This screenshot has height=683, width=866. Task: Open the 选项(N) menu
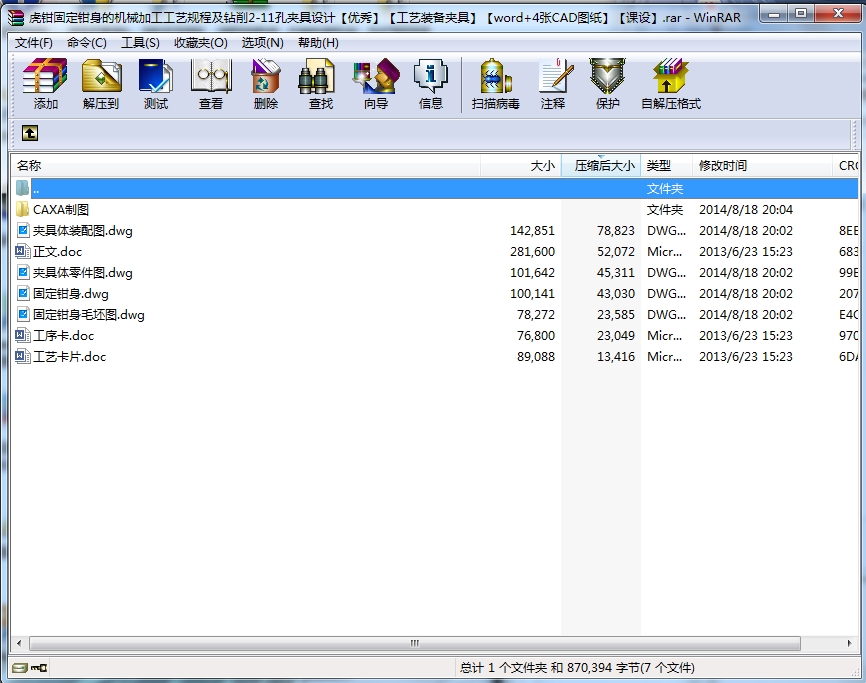click(262, 43)
